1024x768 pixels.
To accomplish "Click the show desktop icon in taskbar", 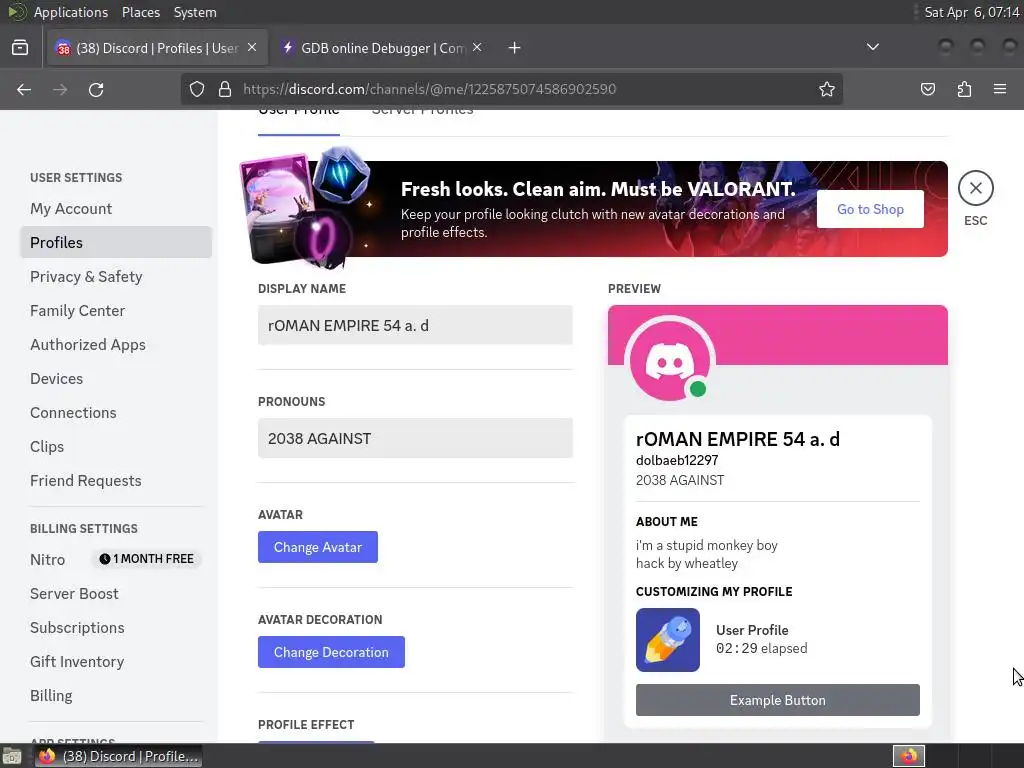I will point(12,756).
